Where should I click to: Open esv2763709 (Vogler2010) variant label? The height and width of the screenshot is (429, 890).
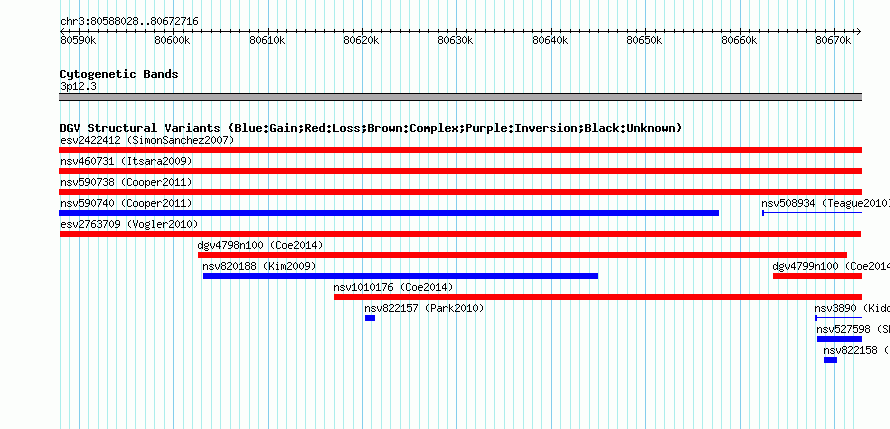click(129, 224)
